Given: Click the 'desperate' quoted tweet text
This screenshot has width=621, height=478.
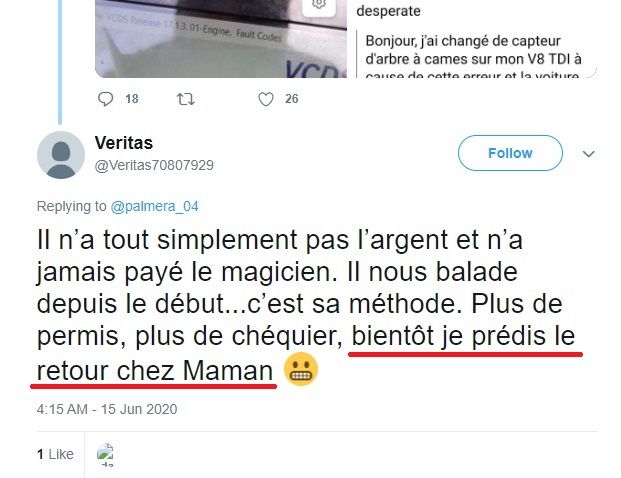Looking at the screenshot, I should [x=388, y=11].
